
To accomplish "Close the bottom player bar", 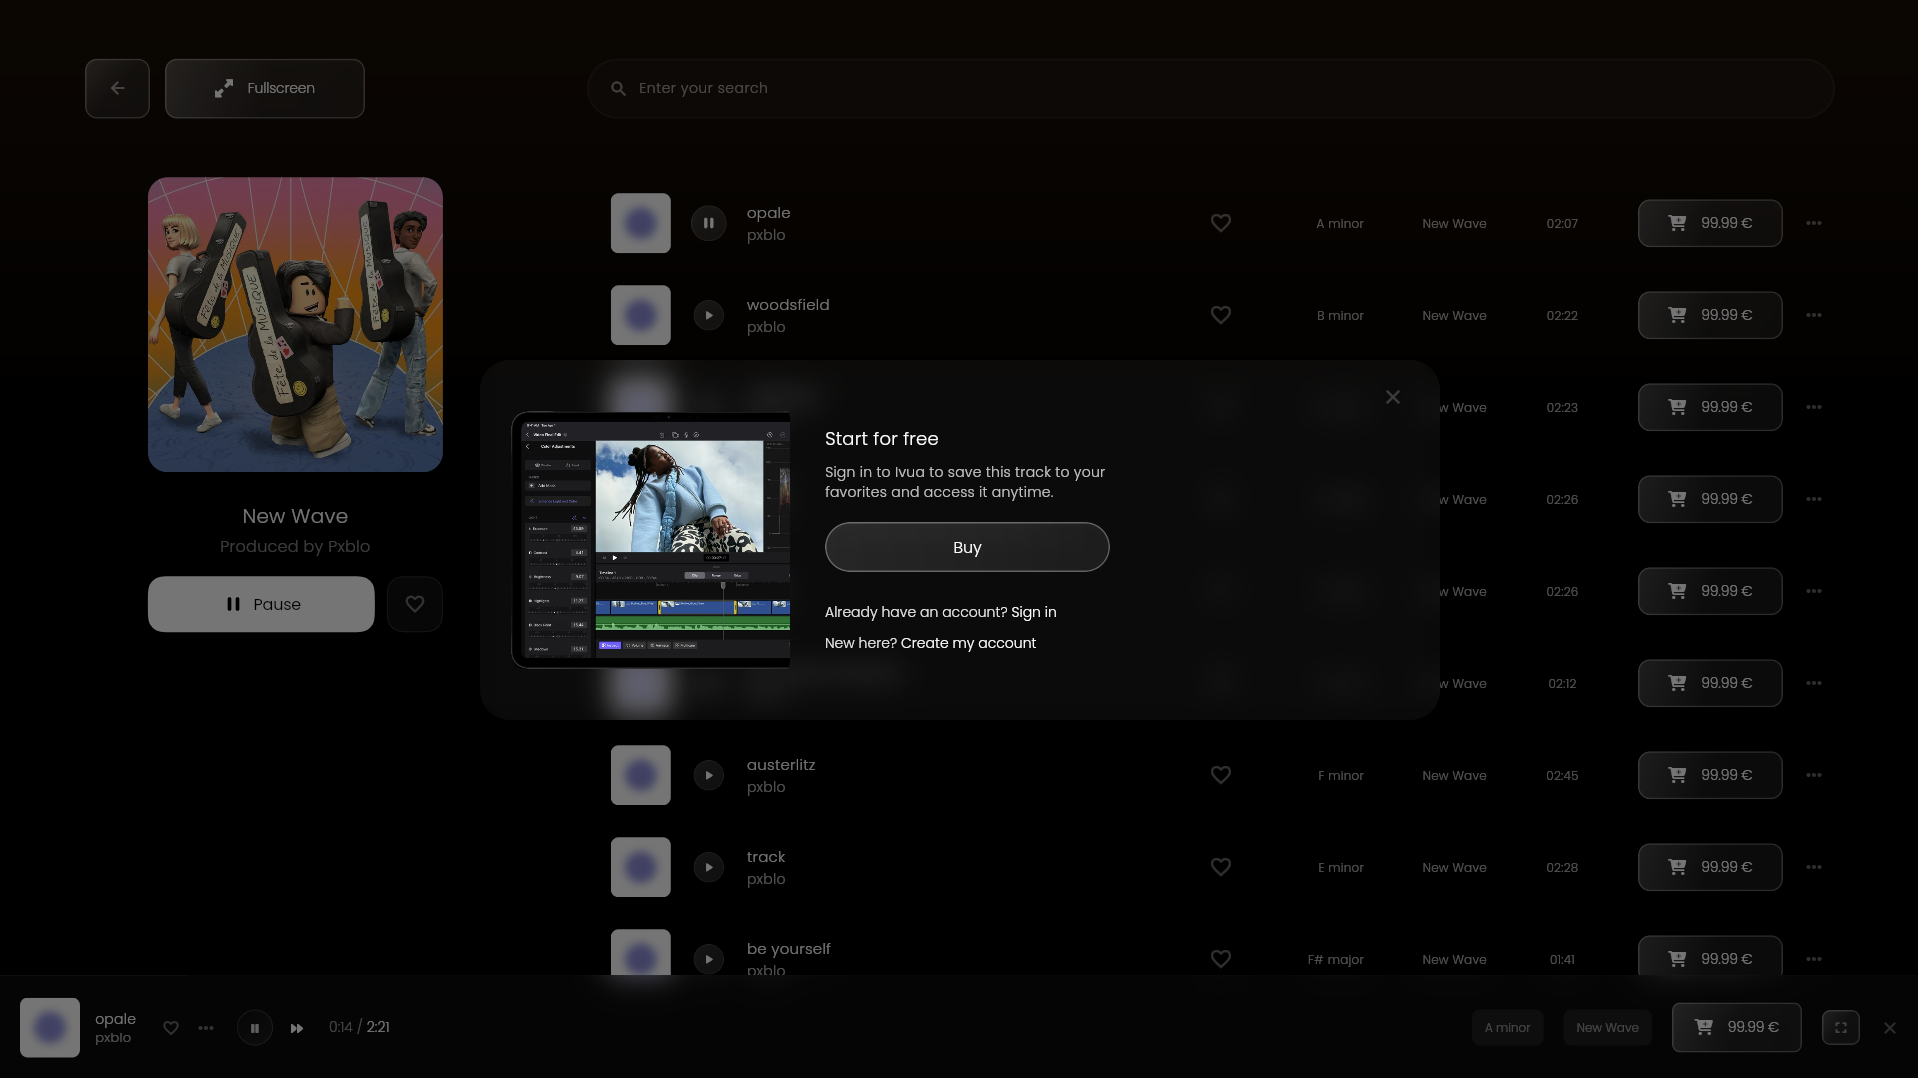I will [1890, 1028].
